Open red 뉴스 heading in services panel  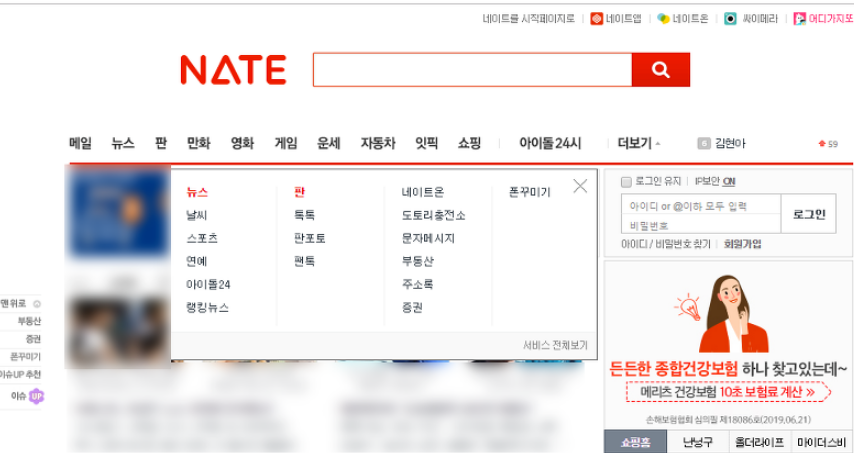tap(197, 192)
